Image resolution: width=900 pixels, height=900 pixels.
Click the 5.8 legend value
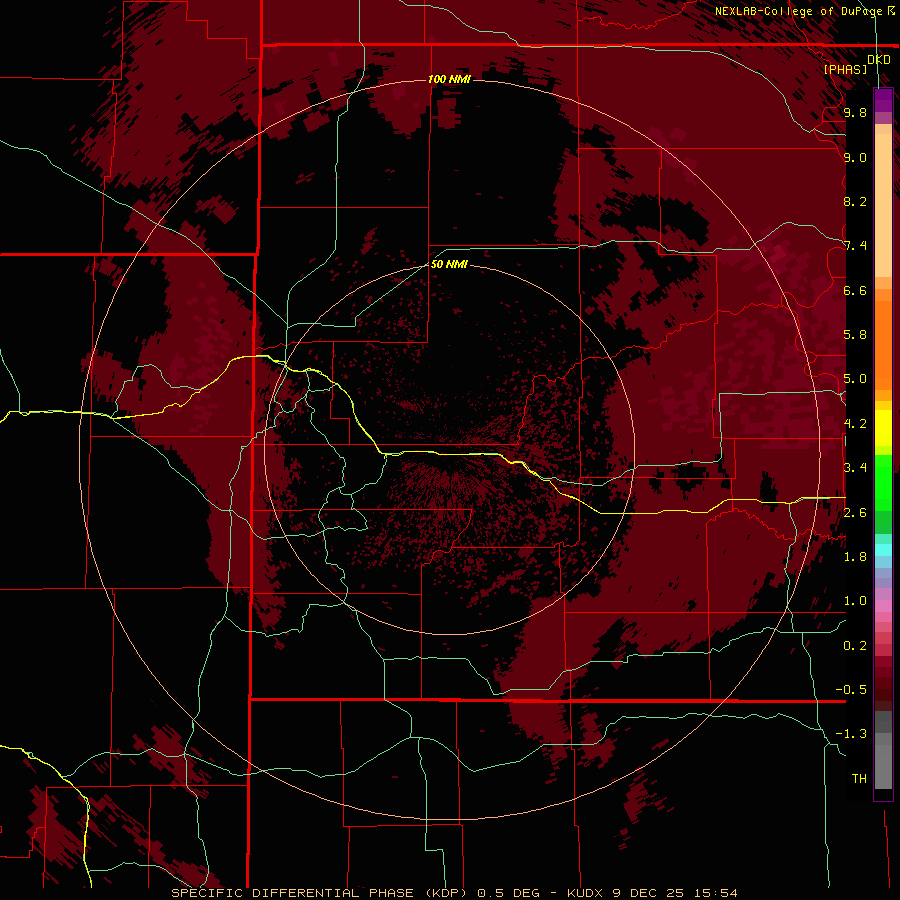pyautogui.click(x=855, y=335)
